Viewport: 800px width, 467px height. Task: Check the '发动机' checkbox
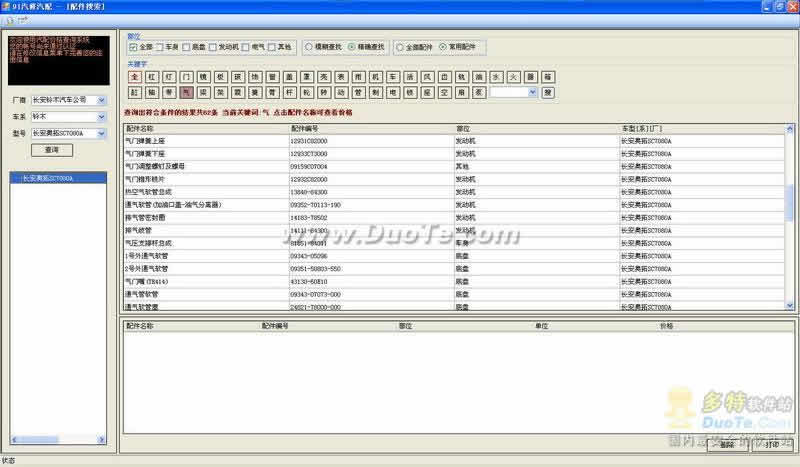coord(213,47)
